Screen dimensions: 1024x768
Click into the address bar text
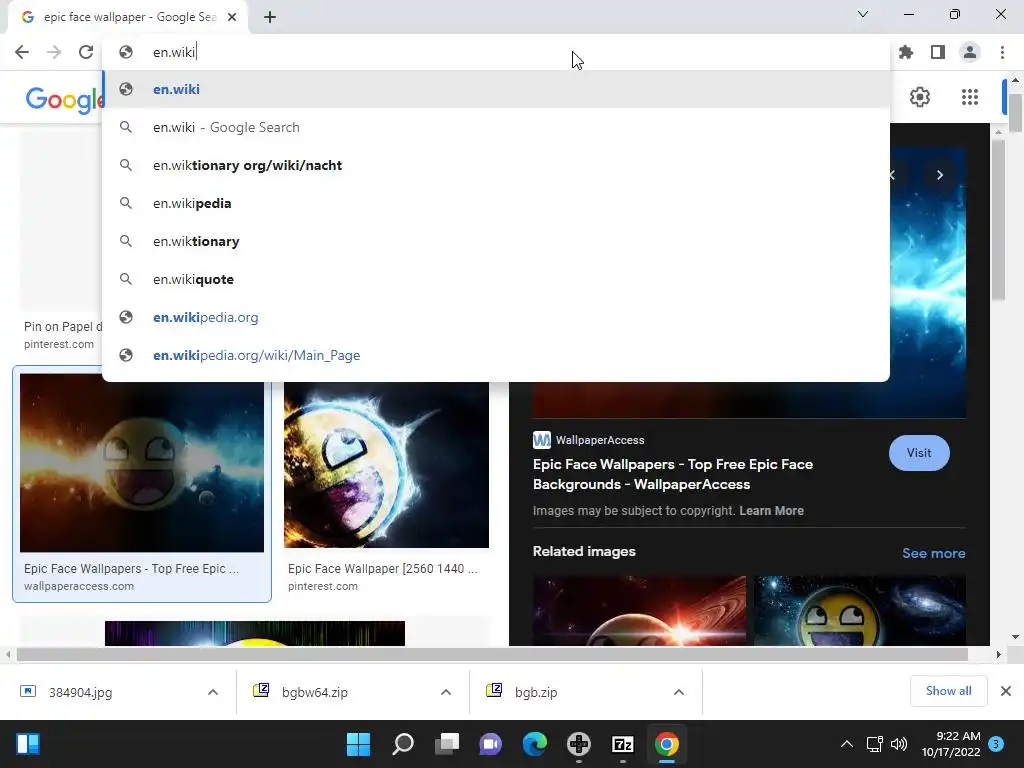(174, 52)
